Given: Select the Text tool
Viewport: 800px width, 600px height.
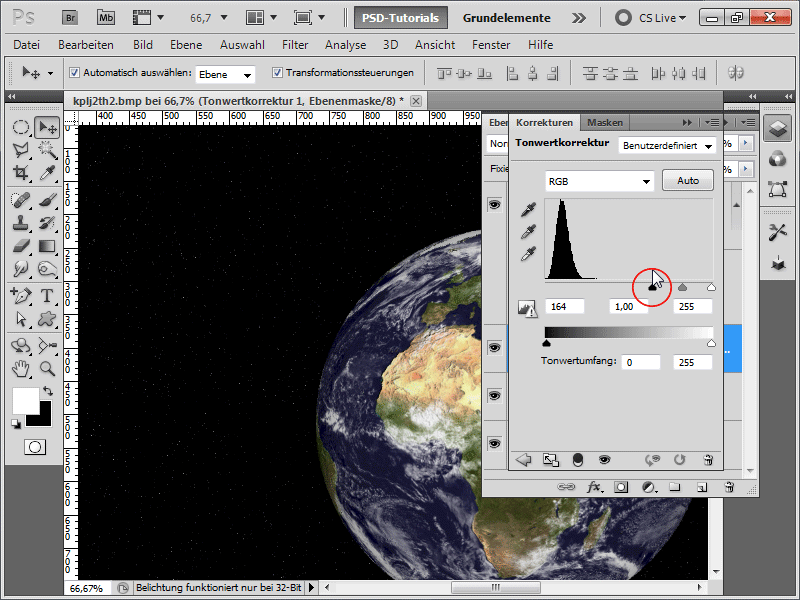Looking at the screenshot, I should click(47, 295).
